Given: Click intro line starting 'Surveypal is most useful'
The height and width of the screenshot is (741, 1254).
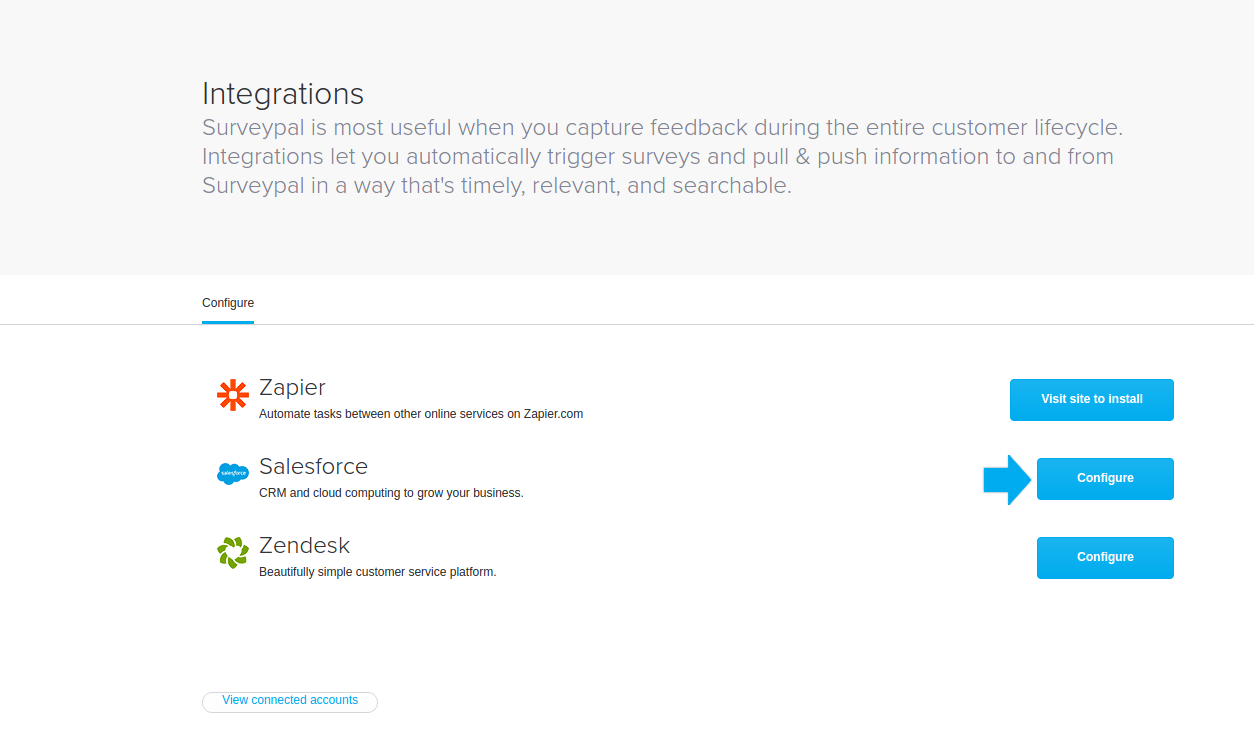Looking at the screenshot, I should click(x=663, y=128).
